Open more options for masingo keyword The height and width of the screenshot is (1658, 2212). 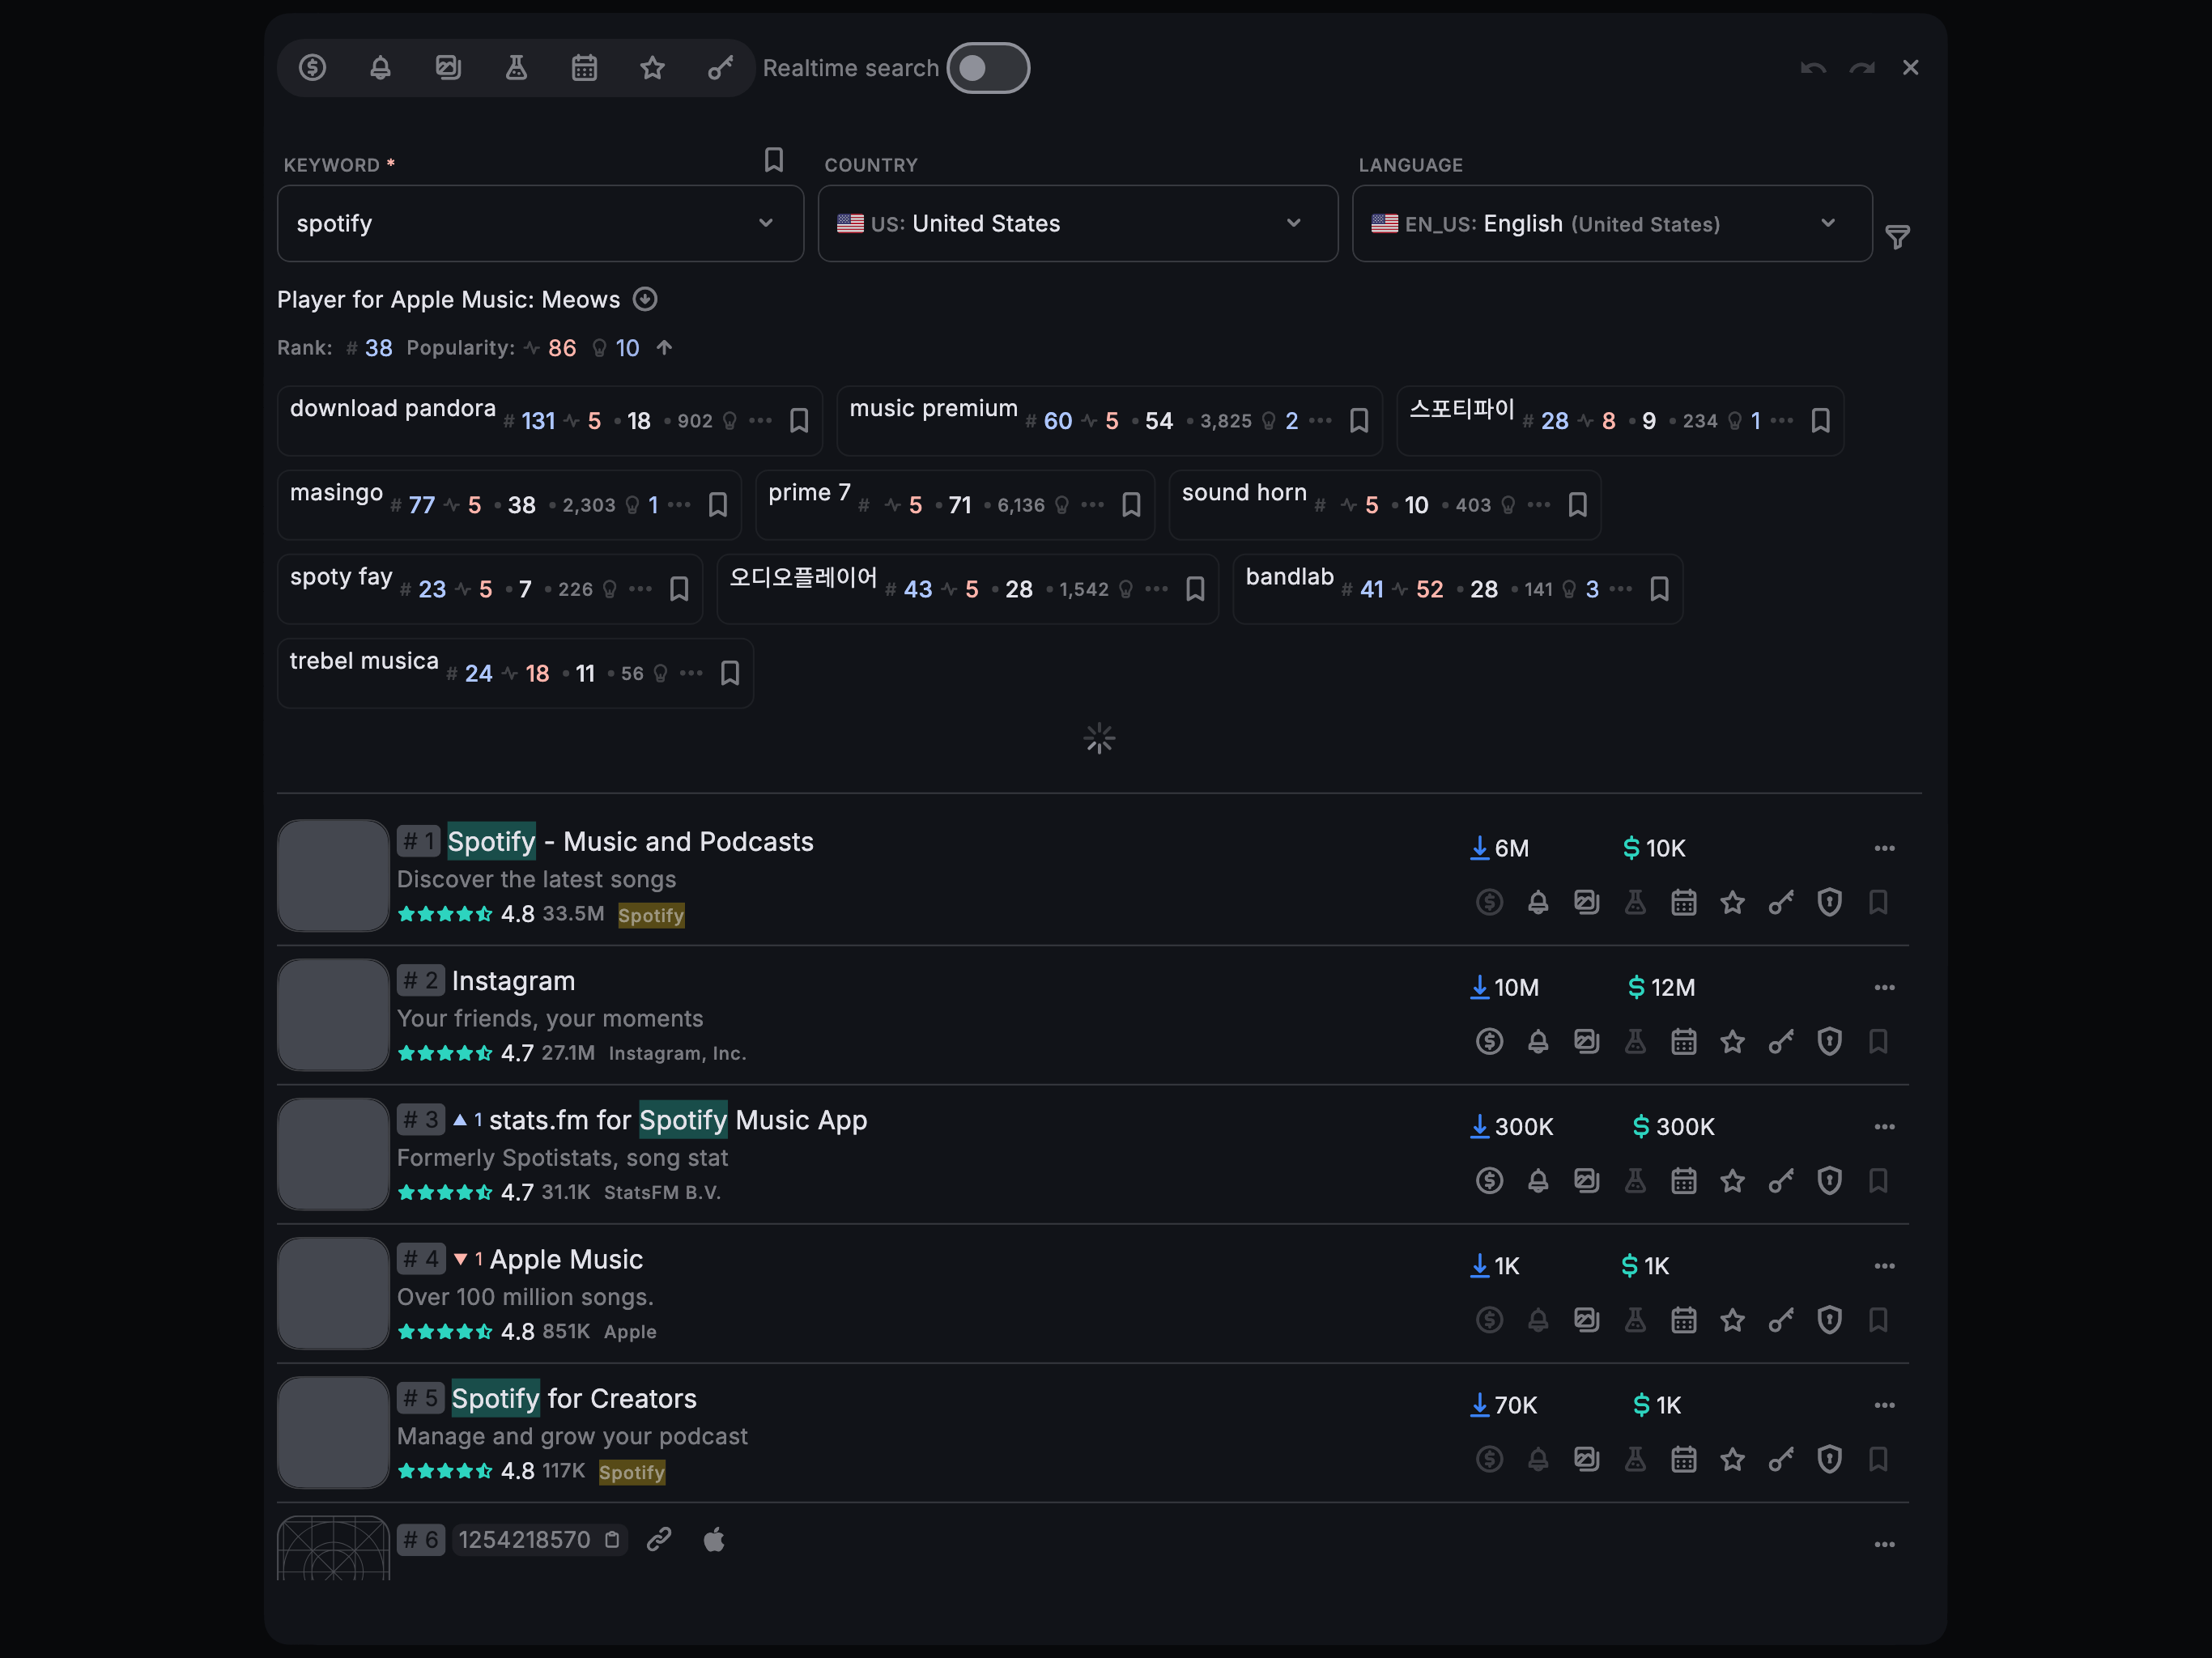679,504
